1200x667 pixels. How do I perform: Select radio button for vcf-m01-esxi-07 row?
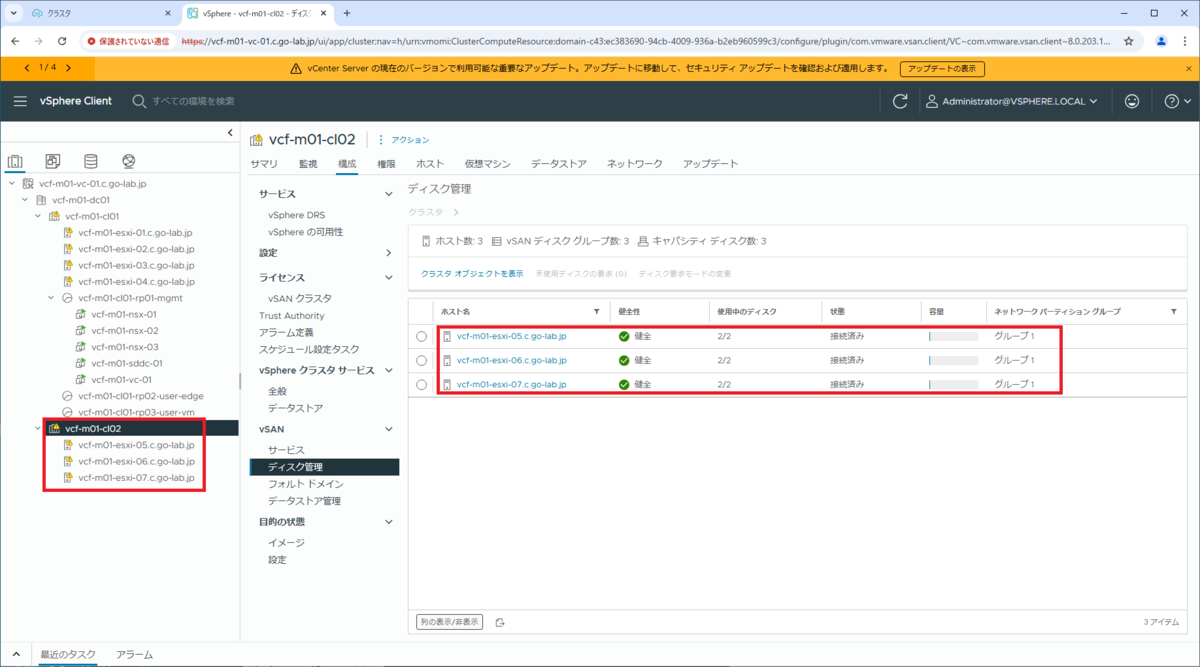[x=421, y=384]
